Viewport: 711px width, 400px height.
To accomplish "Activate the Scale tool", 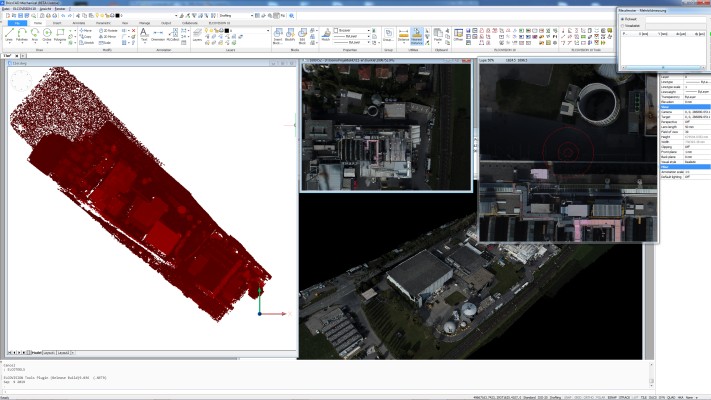I will [x=105, y=43].
